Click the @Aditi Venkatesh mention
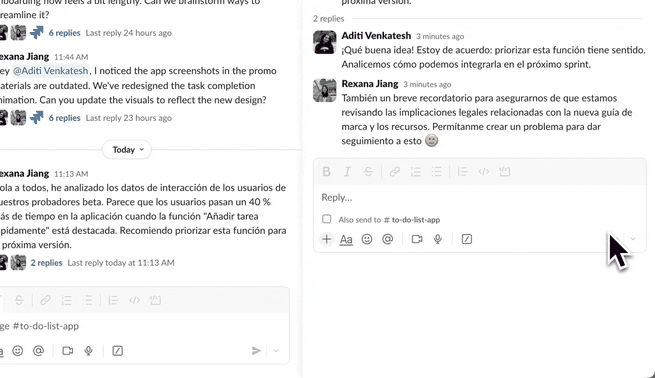 tap(51, 71)
